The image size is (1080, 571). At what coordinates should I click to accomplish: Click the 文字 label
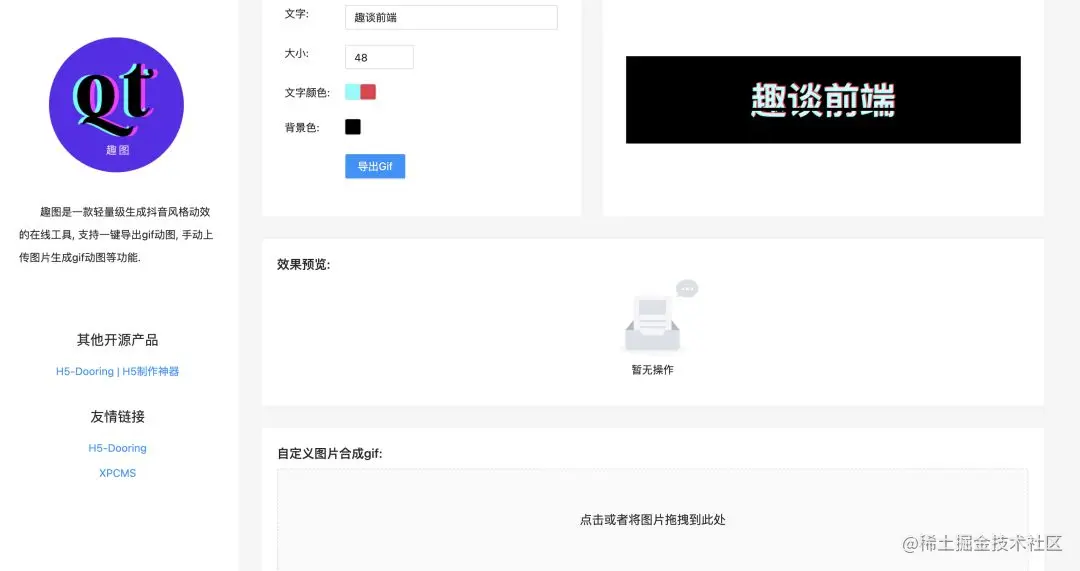296,13
